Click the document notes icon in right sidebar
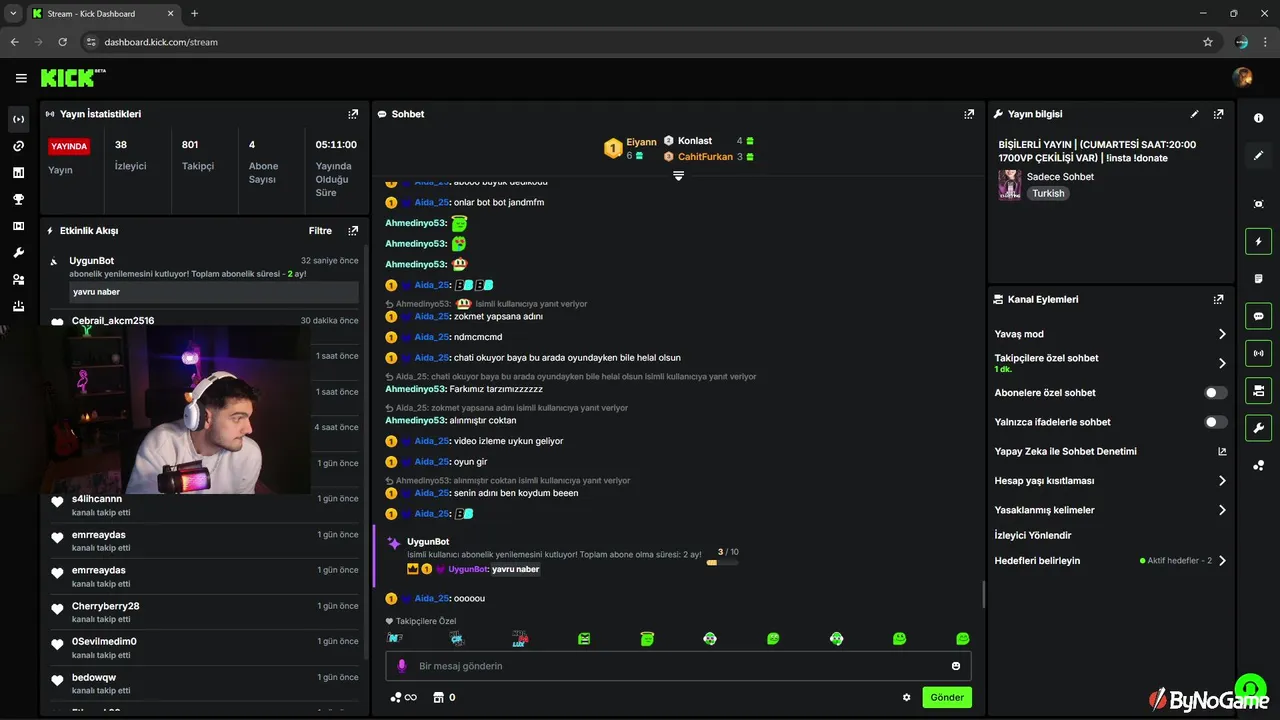 pos(1258,279)
